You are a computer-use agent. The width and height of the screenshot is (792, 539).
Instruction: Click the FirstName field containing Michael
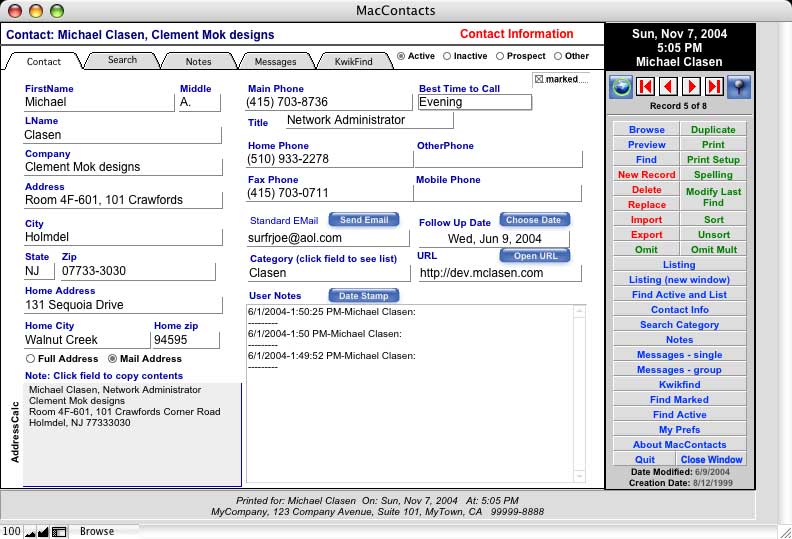[98, 103]
